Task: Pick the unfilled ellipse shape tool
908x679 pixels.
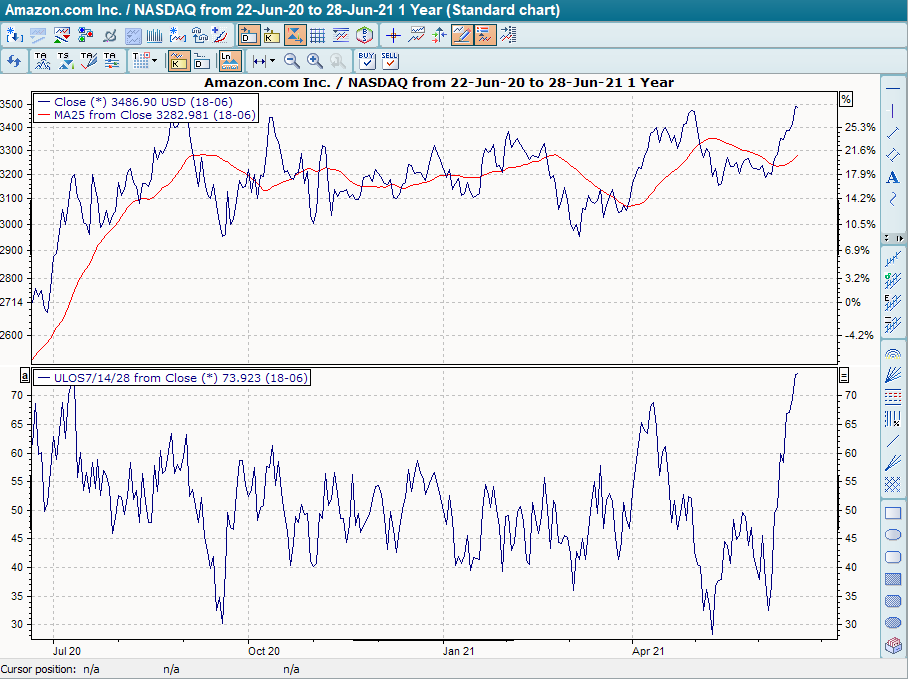Action: pyautogui.click(x=893, y=535)
